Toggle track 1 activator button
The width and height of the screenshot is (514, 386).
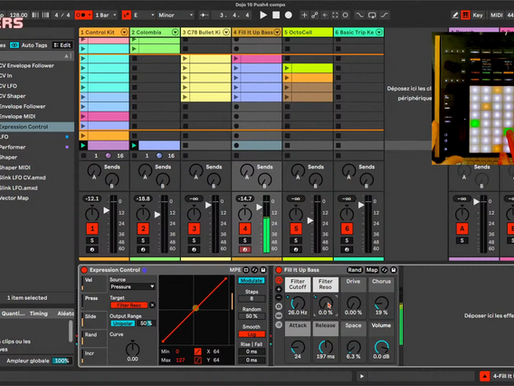pyautogui.click(x=92, y=229)
